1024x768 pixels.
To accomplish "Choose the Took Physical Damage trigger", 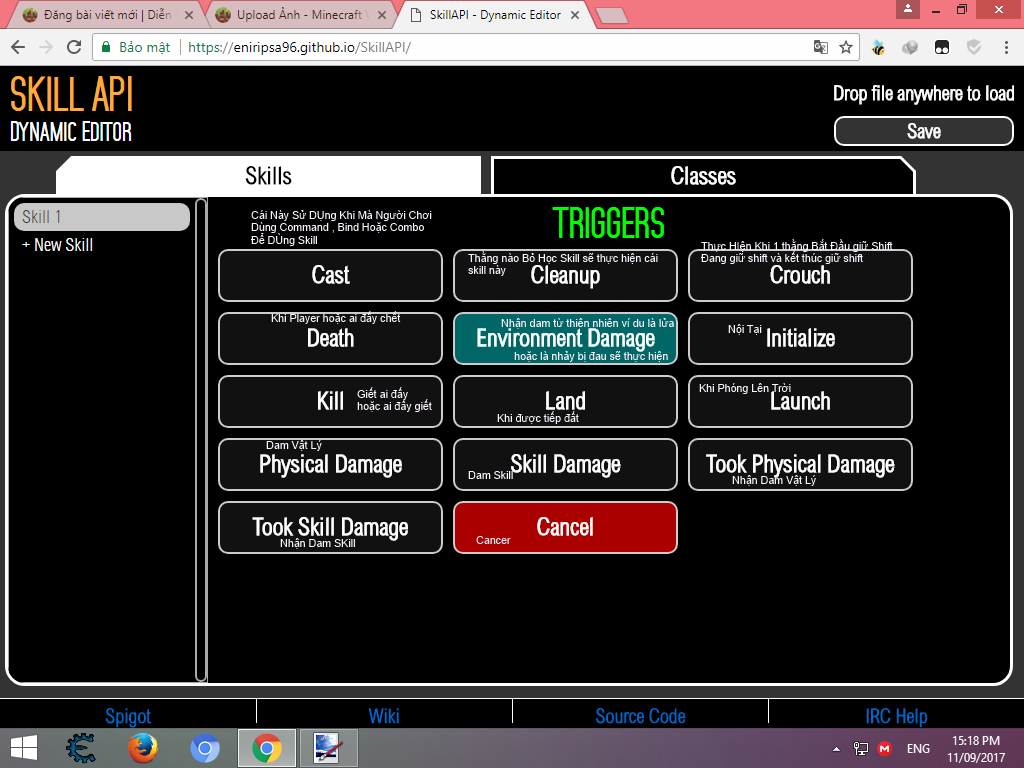I will [x=800, y=464].
